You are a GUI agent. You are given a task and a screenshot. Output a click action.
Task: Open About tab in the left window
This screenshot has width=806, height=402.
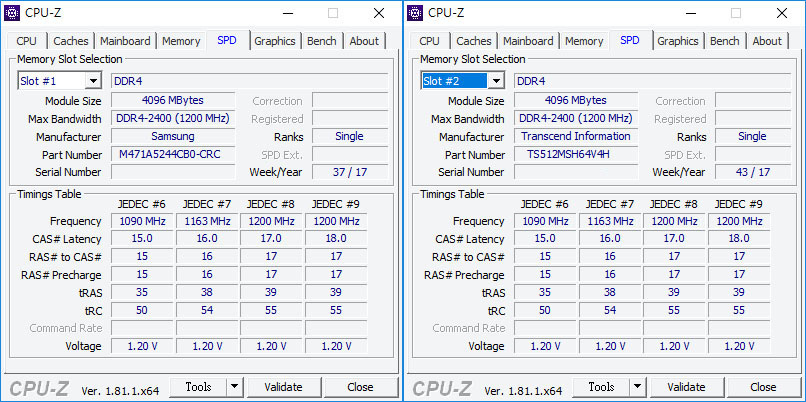coord(364,41)
